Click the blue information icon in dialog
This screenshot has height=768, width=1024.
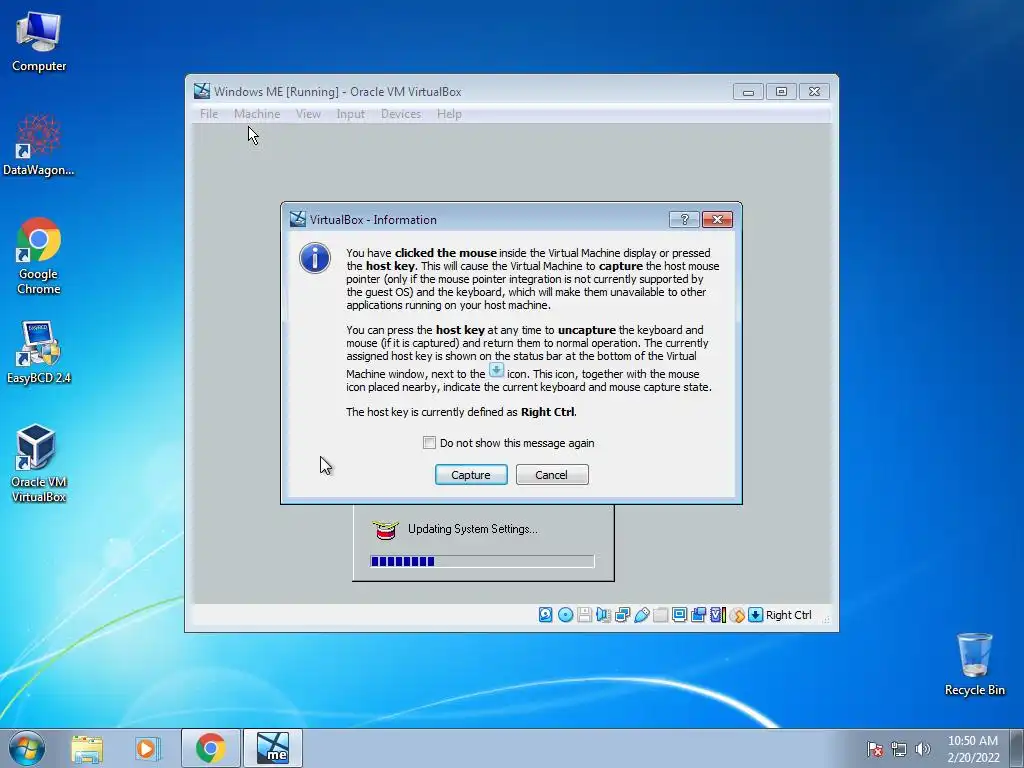pyautogui.click(x=315, y=258)
